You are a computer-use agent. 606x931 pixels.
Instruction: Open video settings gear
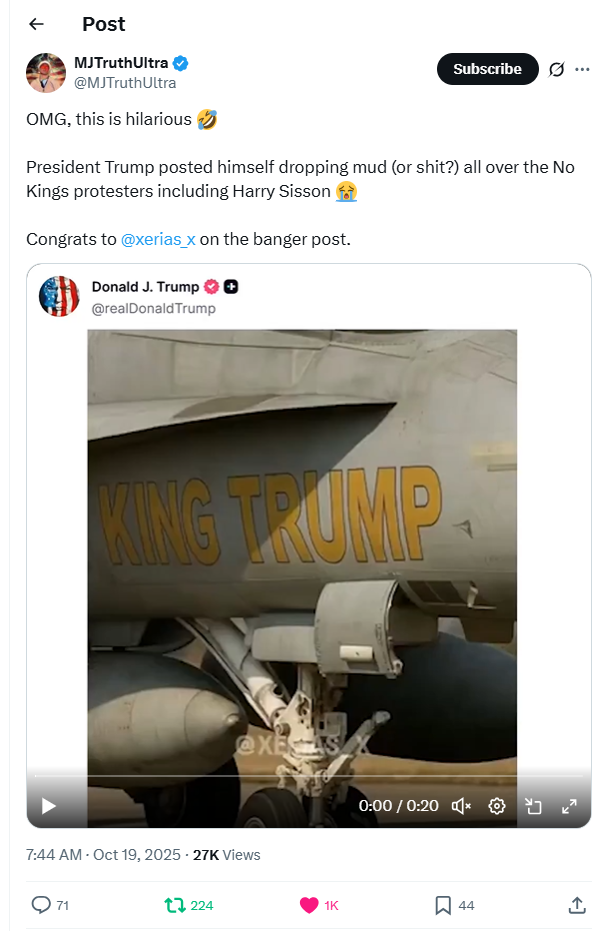[497, 805]
